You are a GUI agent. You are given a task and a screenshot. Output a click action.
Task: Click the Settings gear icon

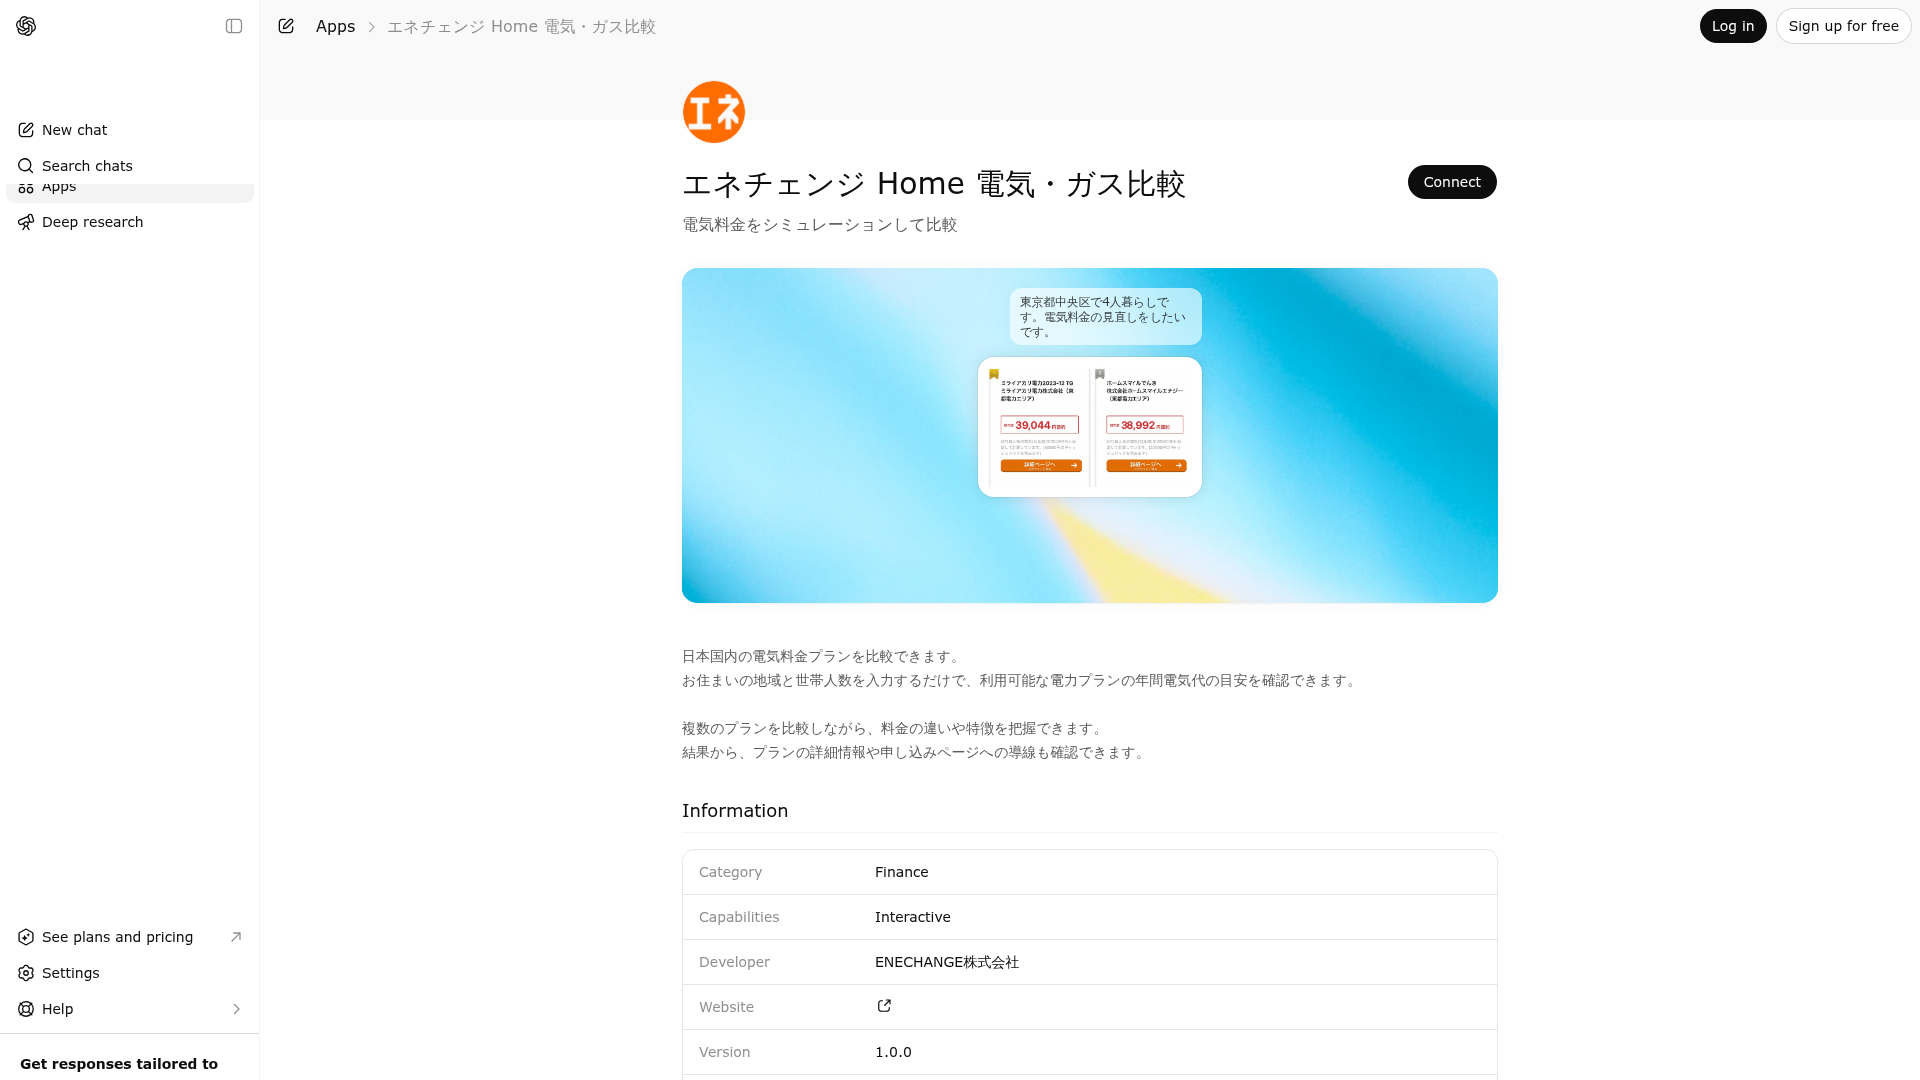point(26,973)
